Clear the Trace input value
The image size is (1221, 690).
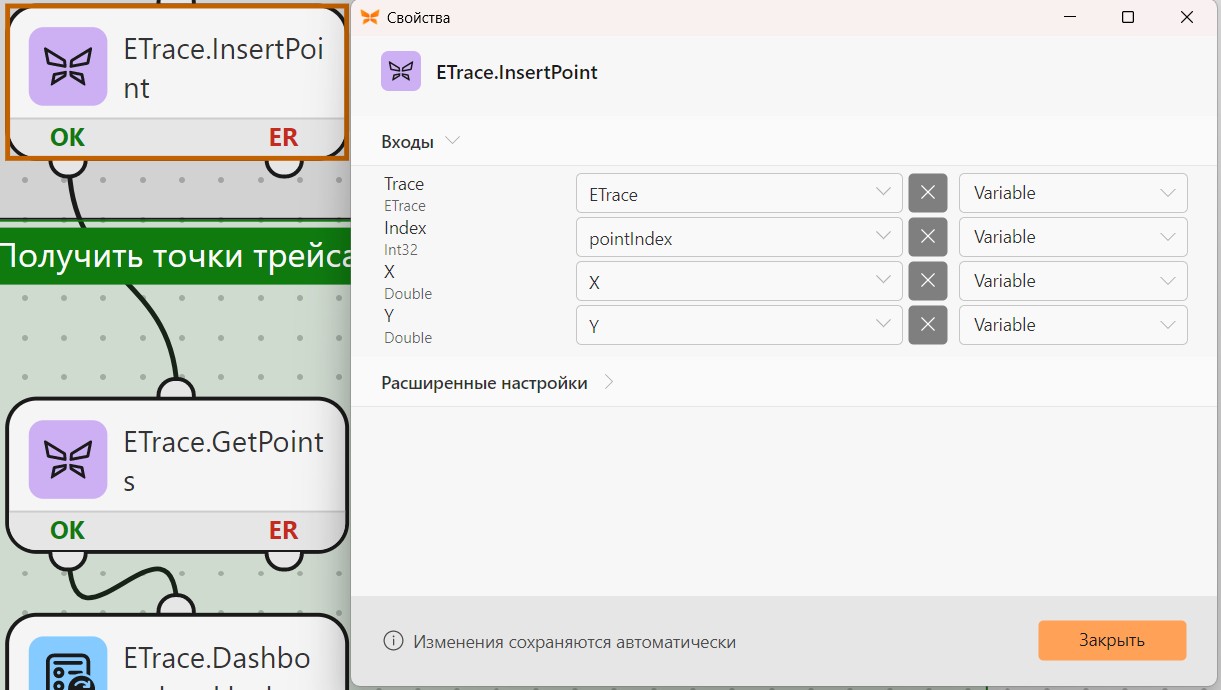(x=927, y=193)
